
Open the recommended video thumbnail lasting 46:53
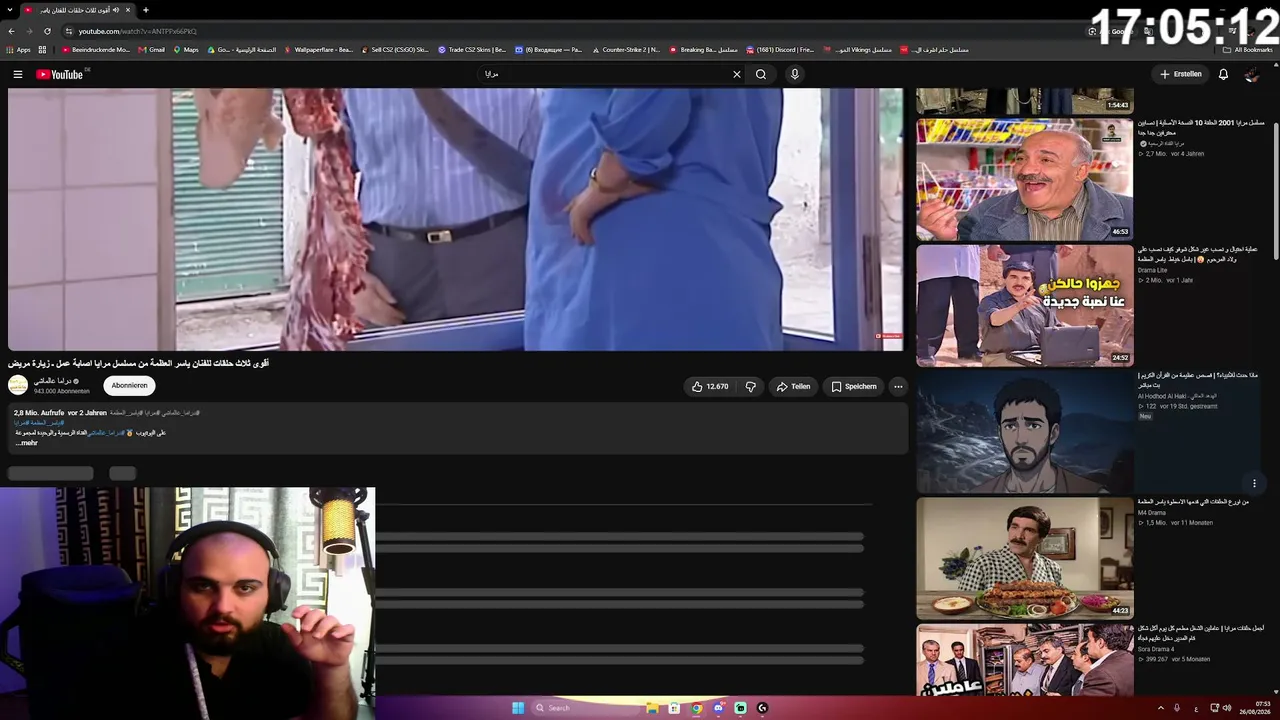[1024, 180]
